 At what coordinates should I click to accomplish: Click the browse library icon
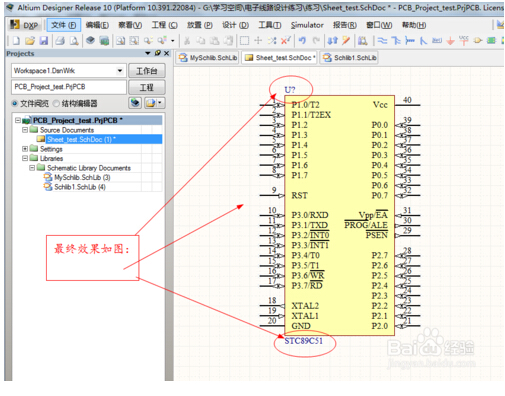pos(363,41)
